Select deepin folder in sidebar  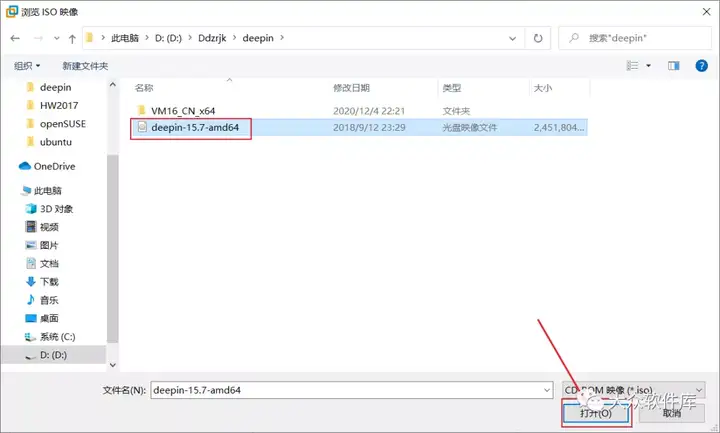[x=55, y=87]
